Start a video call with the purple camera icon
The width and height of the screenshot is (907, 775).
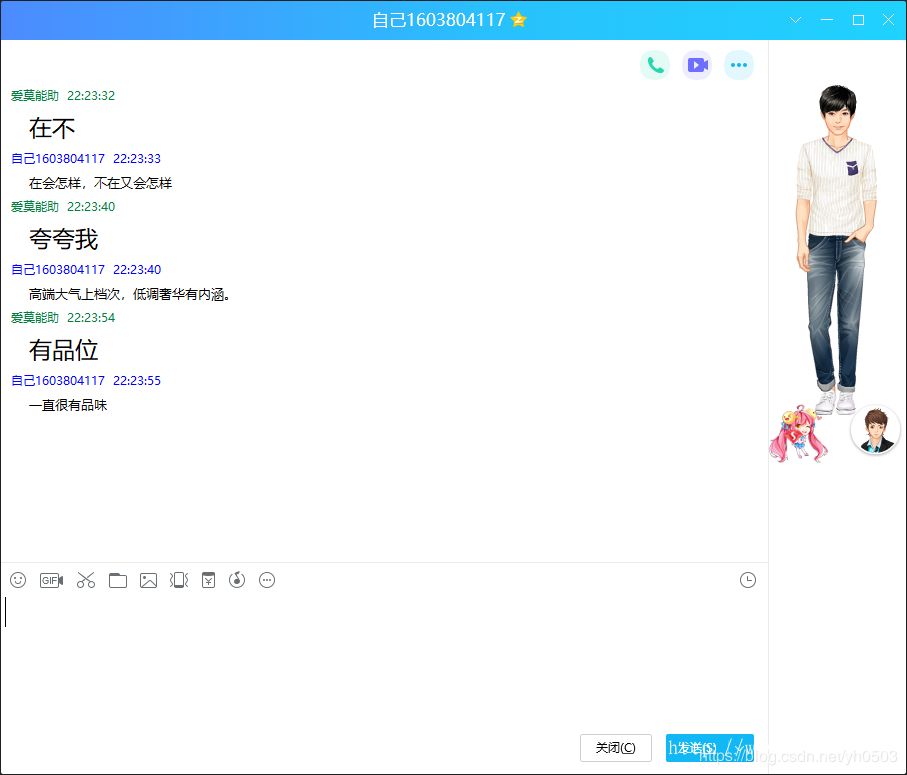click(x=697, y=65)
